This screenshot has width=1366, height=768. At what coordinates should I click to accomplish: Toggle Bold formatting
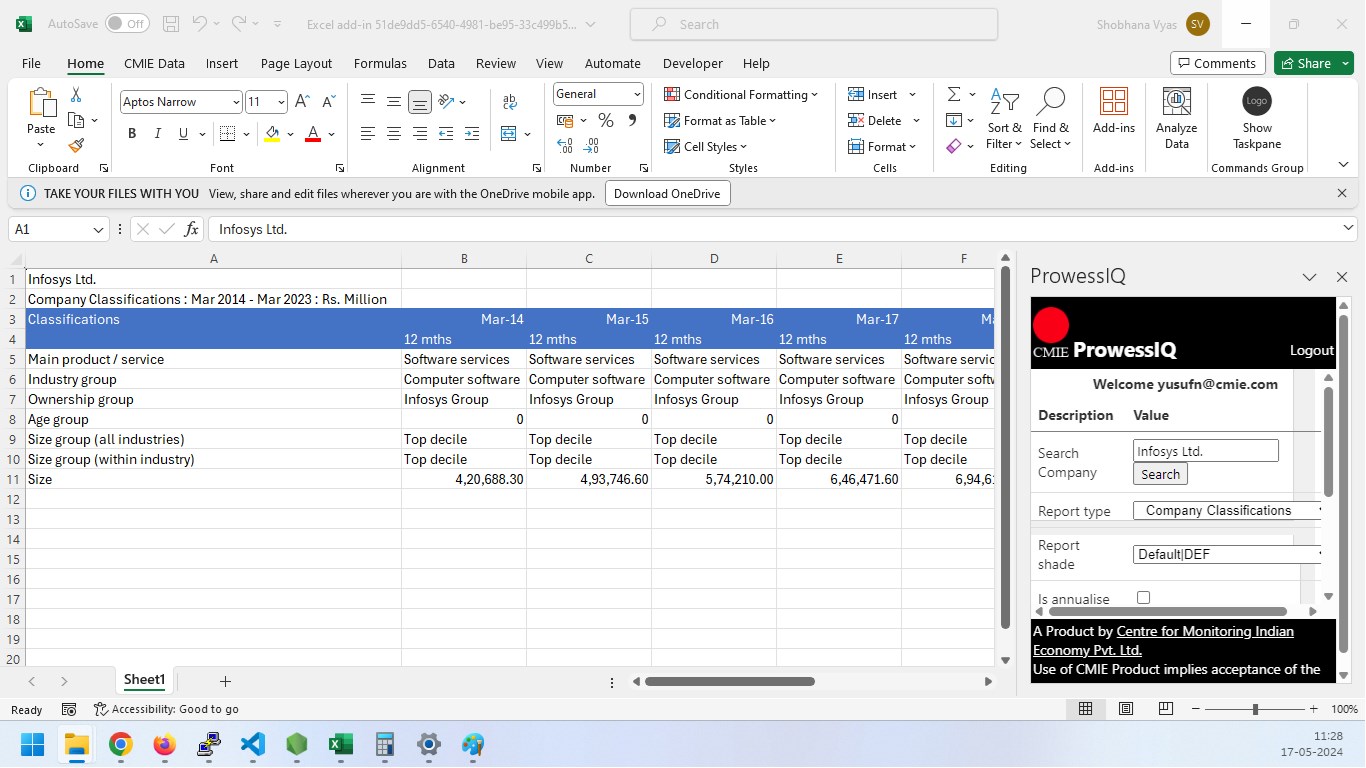tap(132, 134)
